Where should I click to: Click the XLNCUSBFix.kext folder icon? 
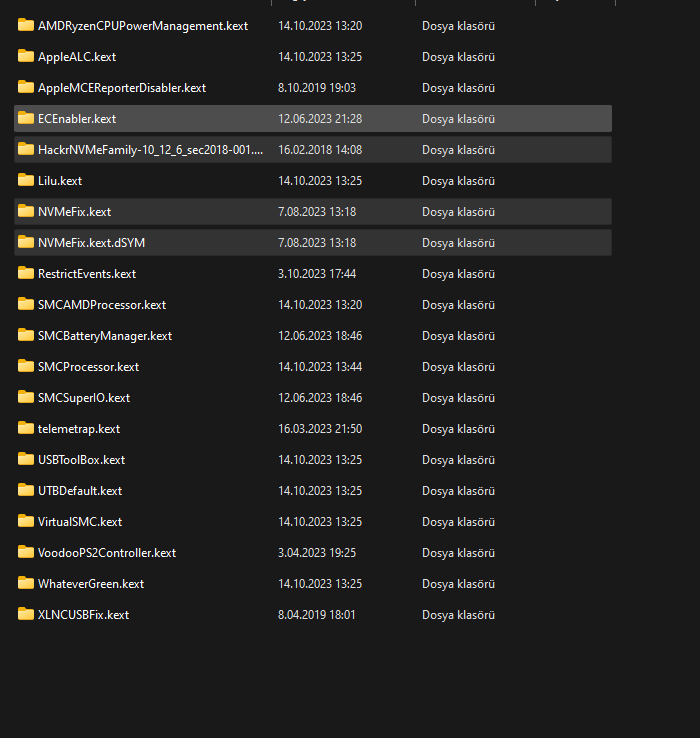coord(26,614)
